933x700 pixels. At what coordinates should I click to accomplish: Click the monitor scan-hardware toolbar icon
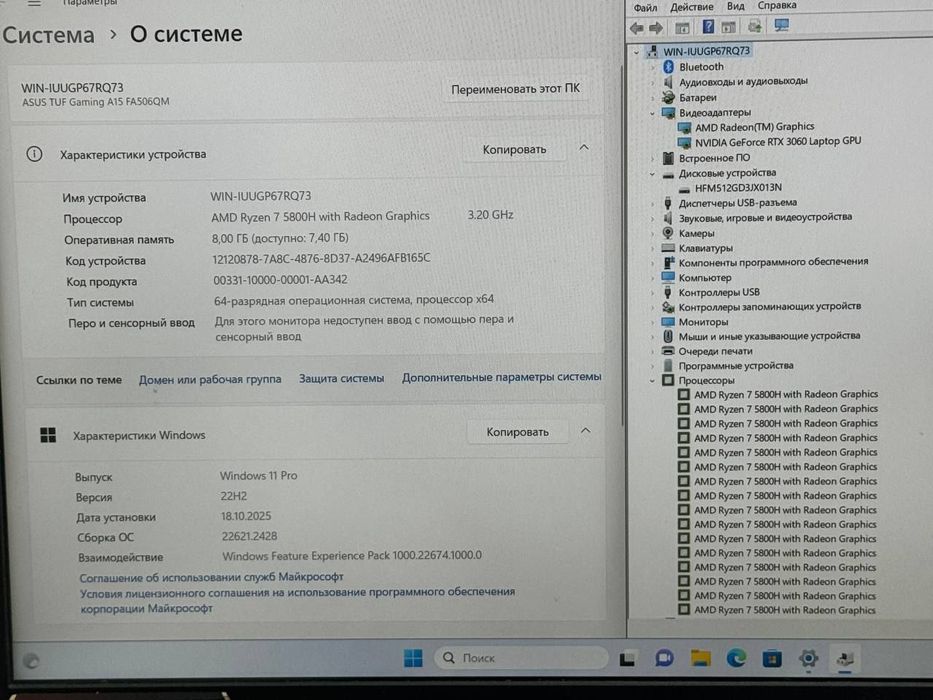point(782,26)
